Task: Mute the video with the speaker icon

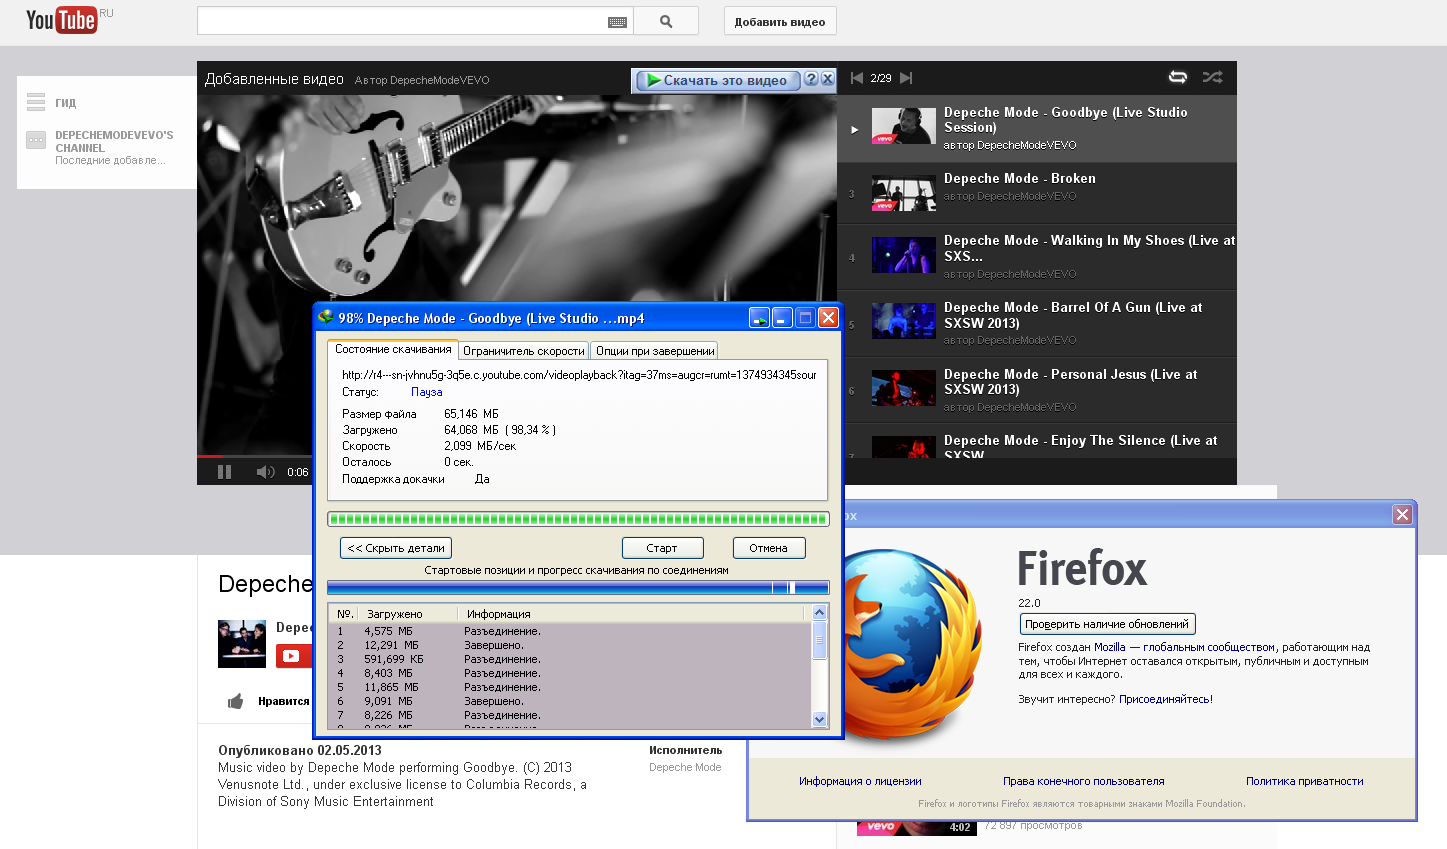Action: click(x=264, y=472)
